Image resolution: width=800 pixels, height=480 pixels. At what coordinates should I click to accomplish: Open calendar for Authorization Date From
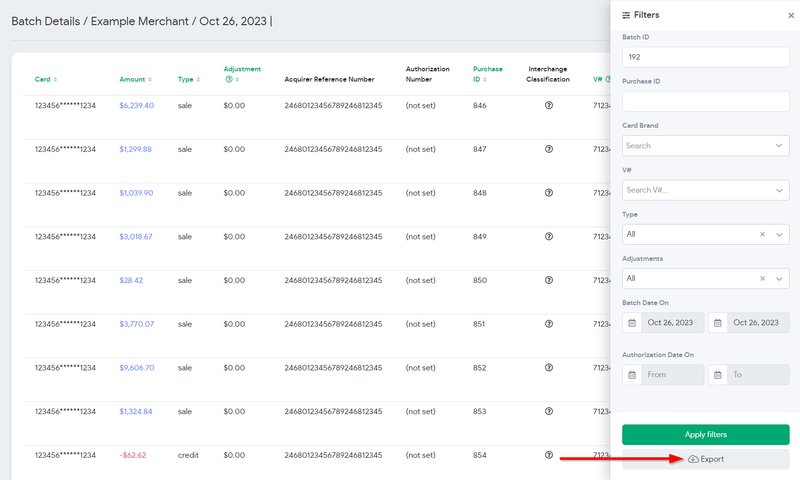632,375
